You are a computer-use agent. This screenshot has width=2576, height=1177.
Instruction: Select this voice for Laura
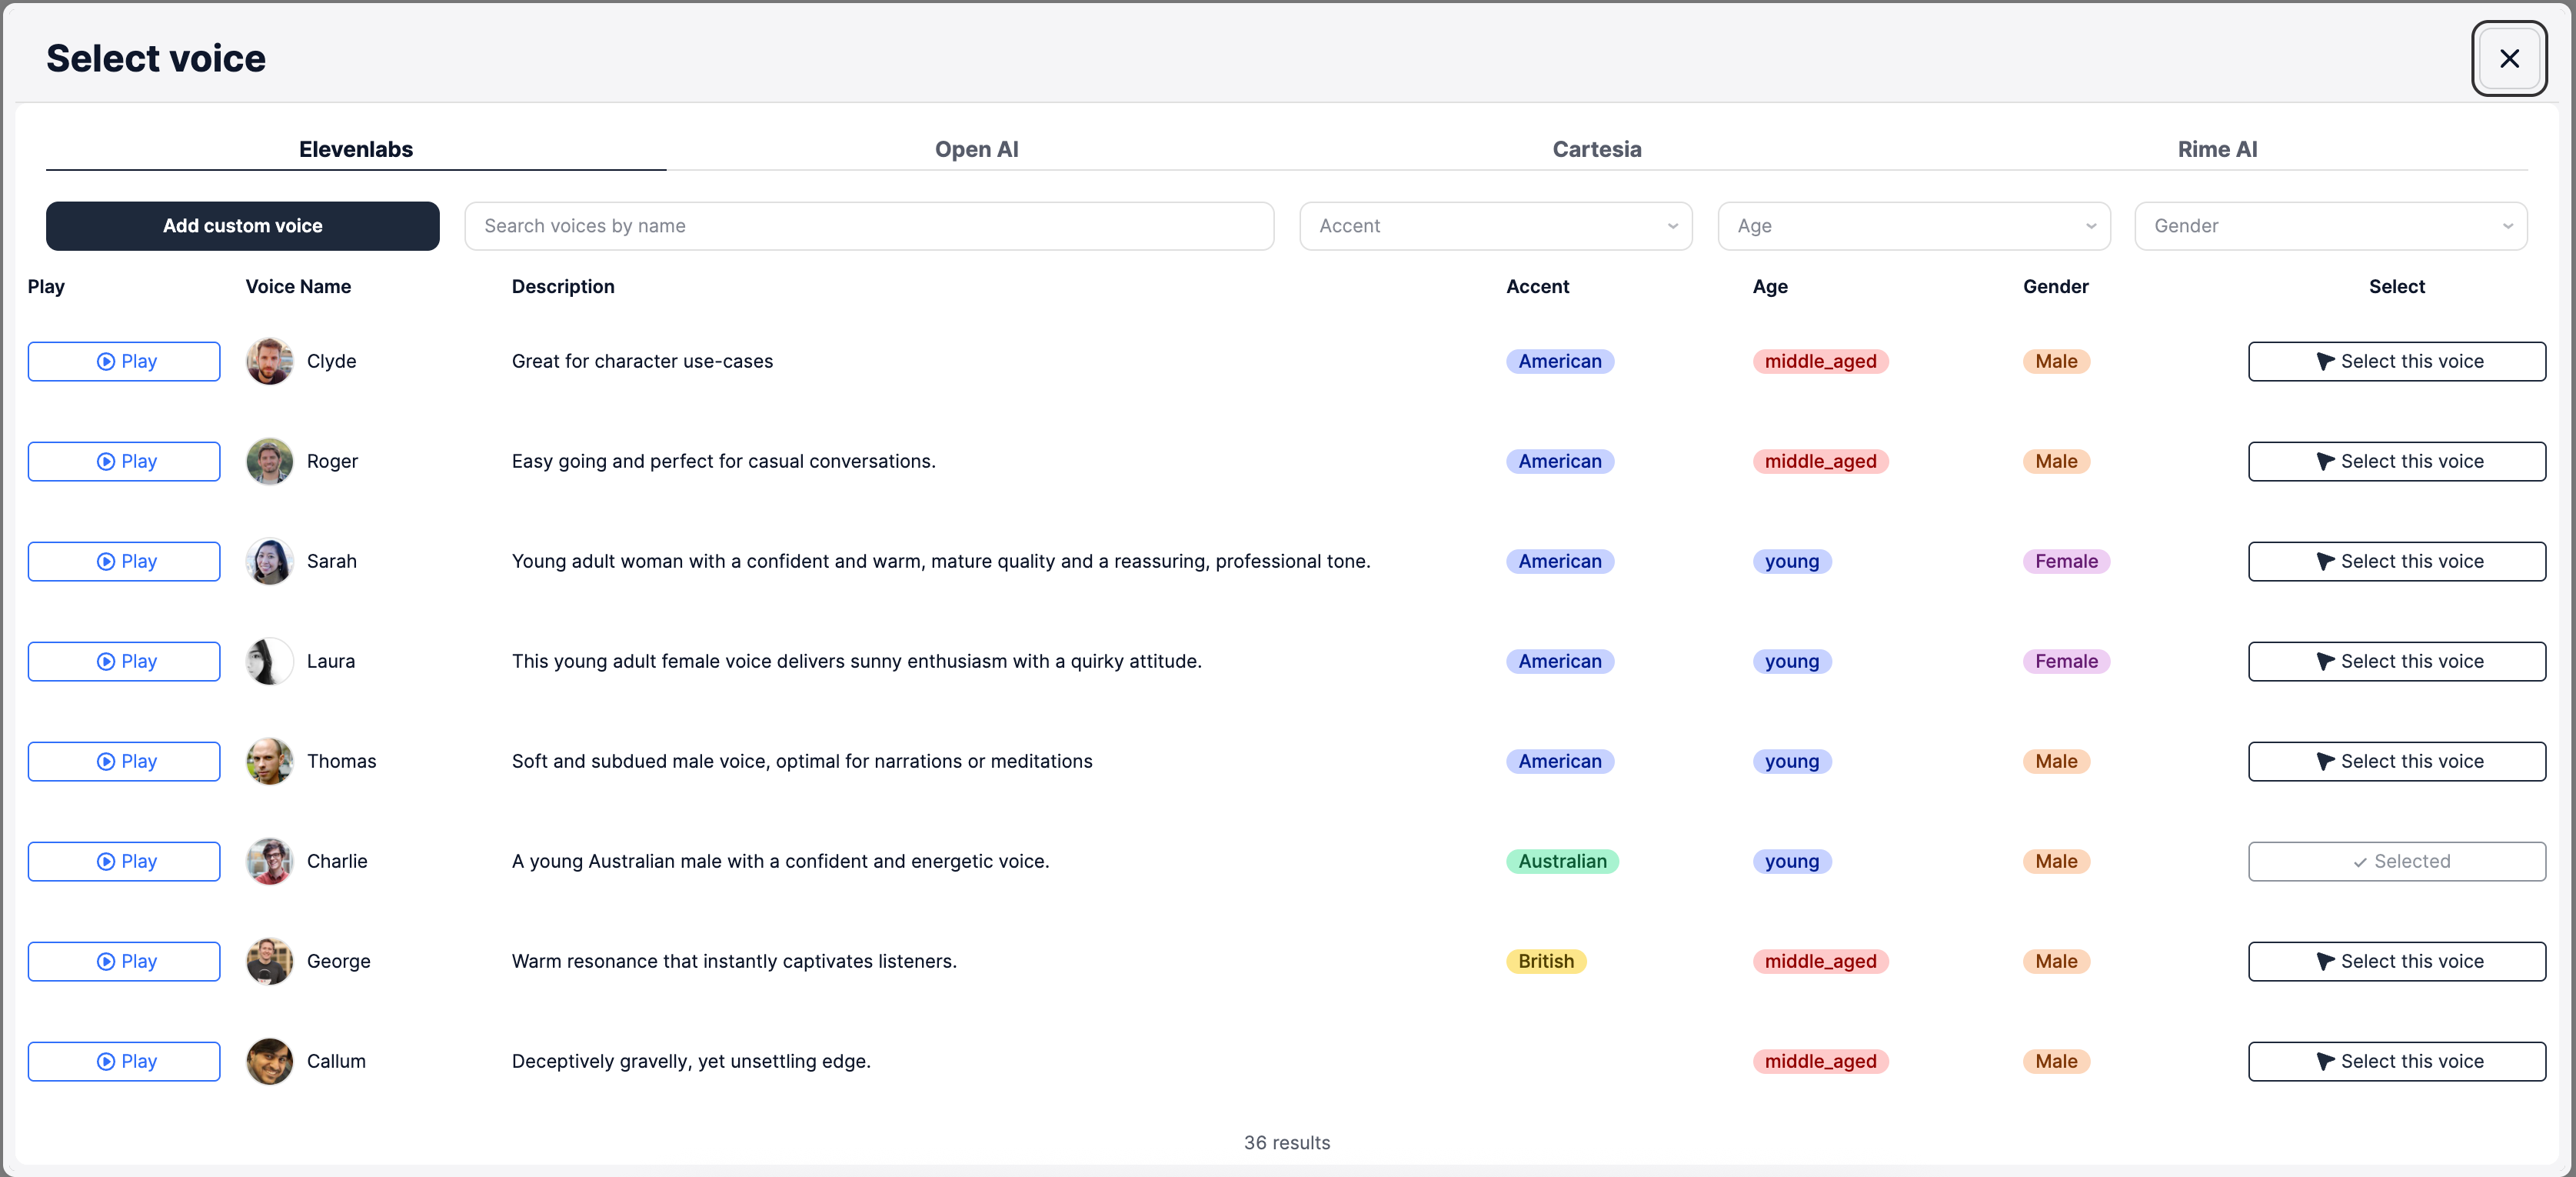coord(2397,661)
